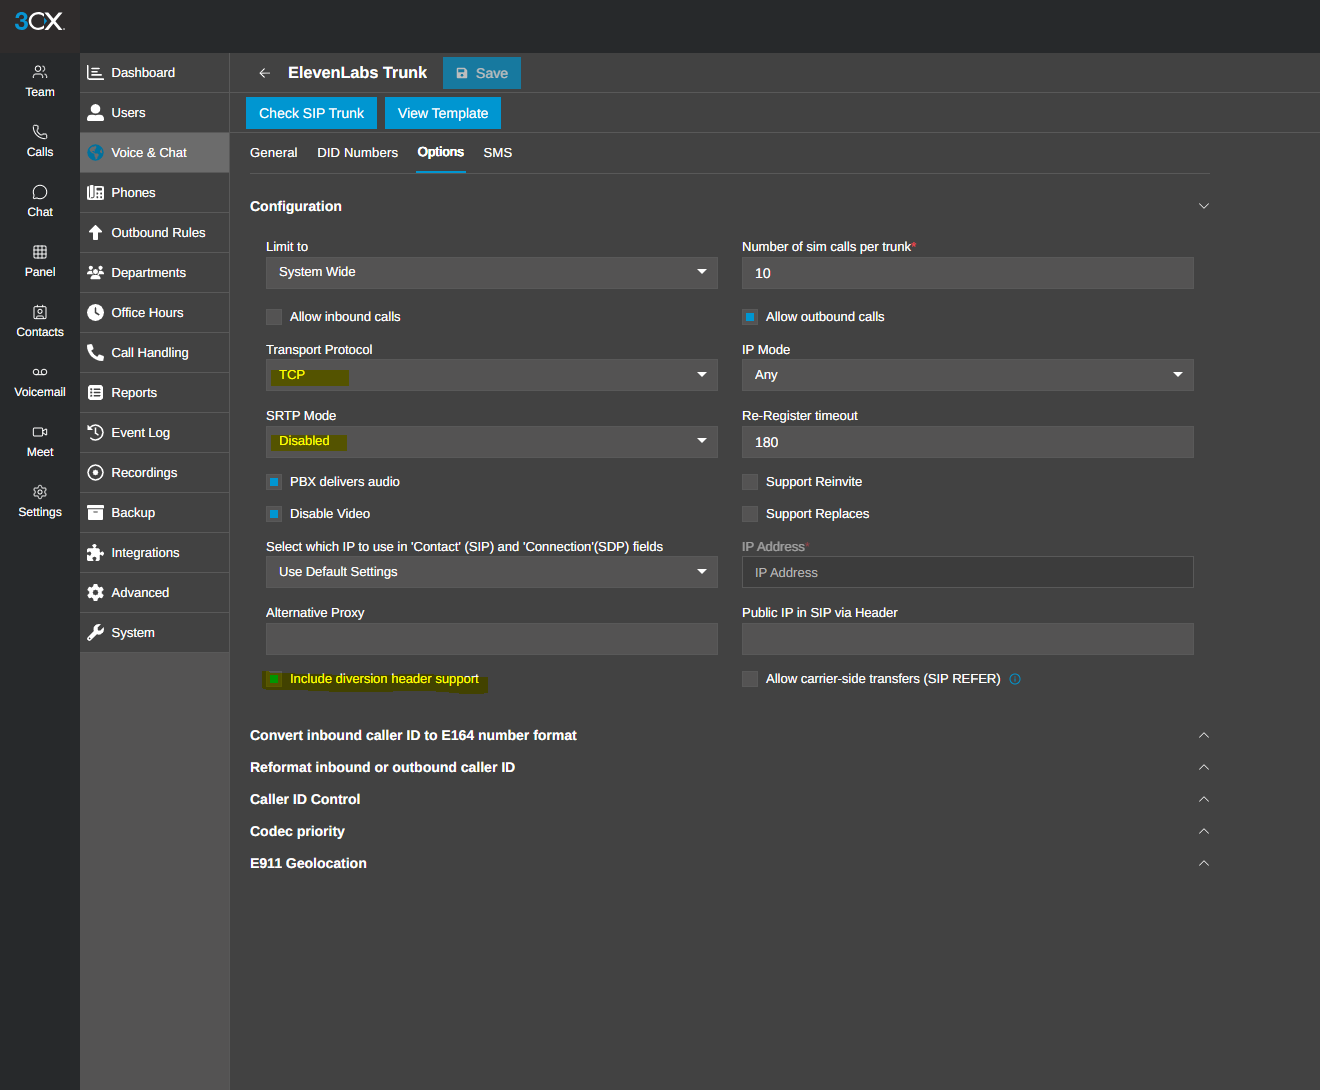Click the Backup archive icon

(96, 513)
